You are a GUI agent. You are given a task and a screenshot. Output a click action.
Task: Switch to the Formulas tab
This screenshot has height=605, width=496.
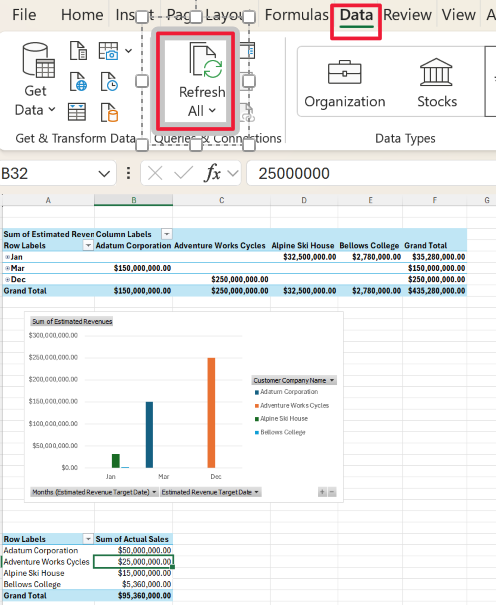pos(296,15)
